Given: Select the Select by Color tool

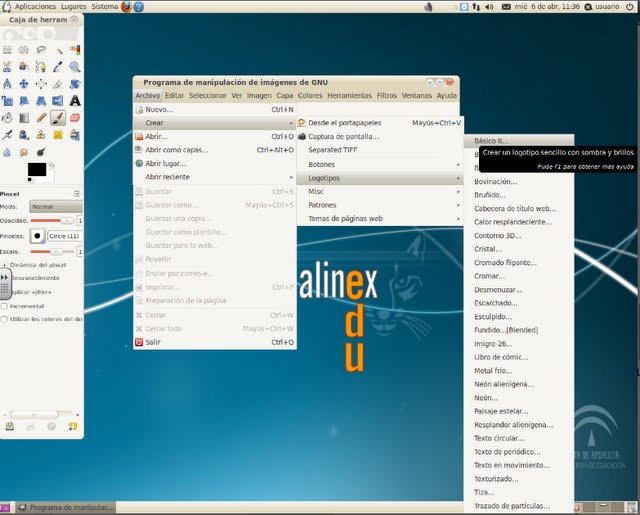Looking at the screenshot, I should tap(75, 50).
